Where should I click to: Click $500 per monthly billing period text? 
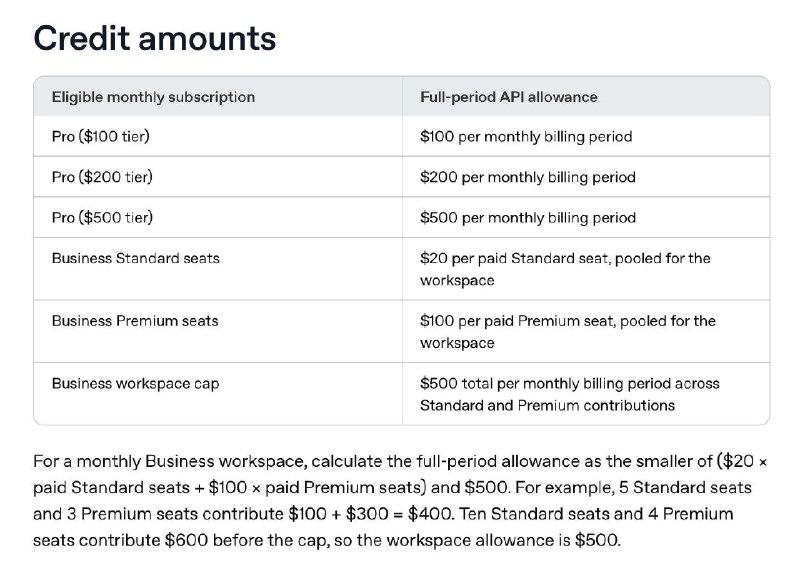click(x=528, y=217)
